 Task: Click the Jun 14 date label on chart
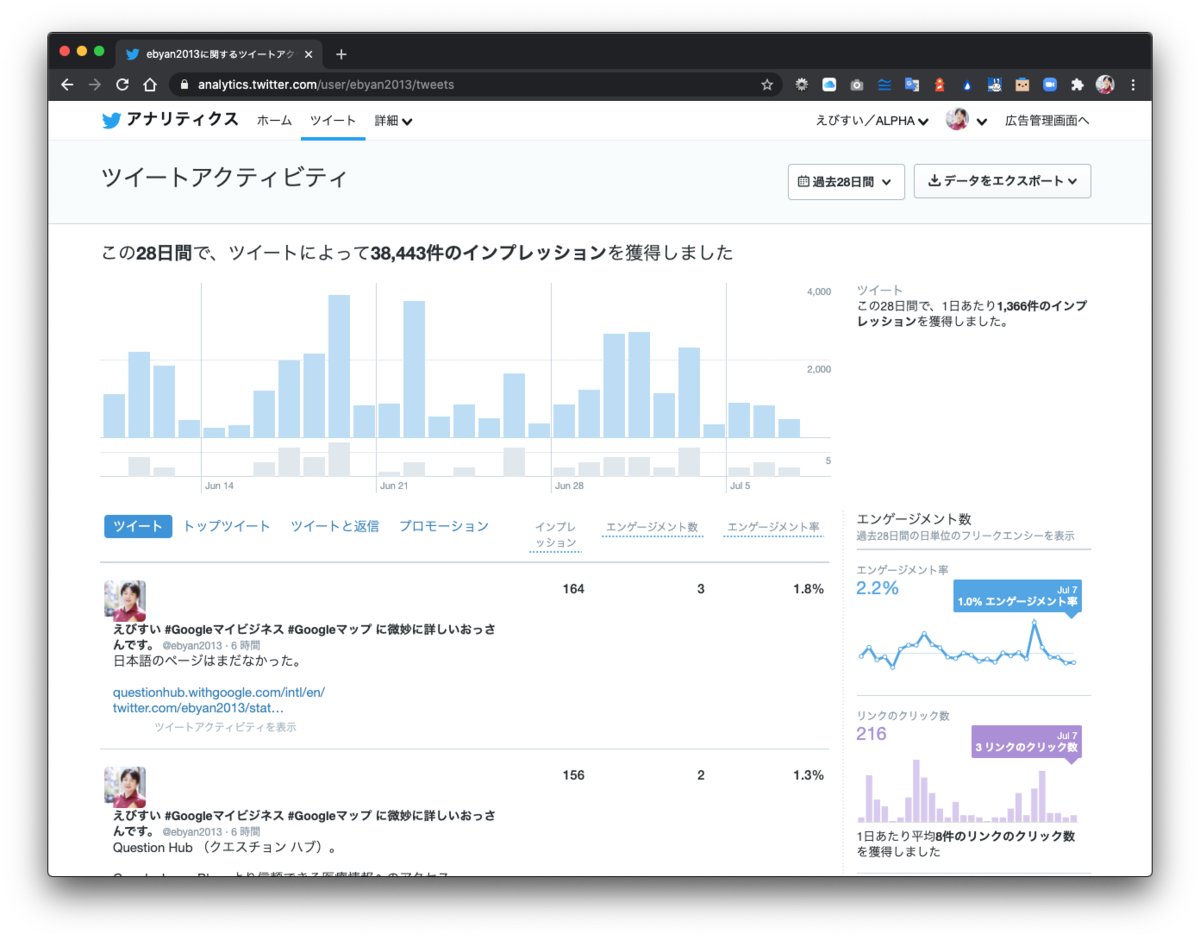(x=219, y=486)
